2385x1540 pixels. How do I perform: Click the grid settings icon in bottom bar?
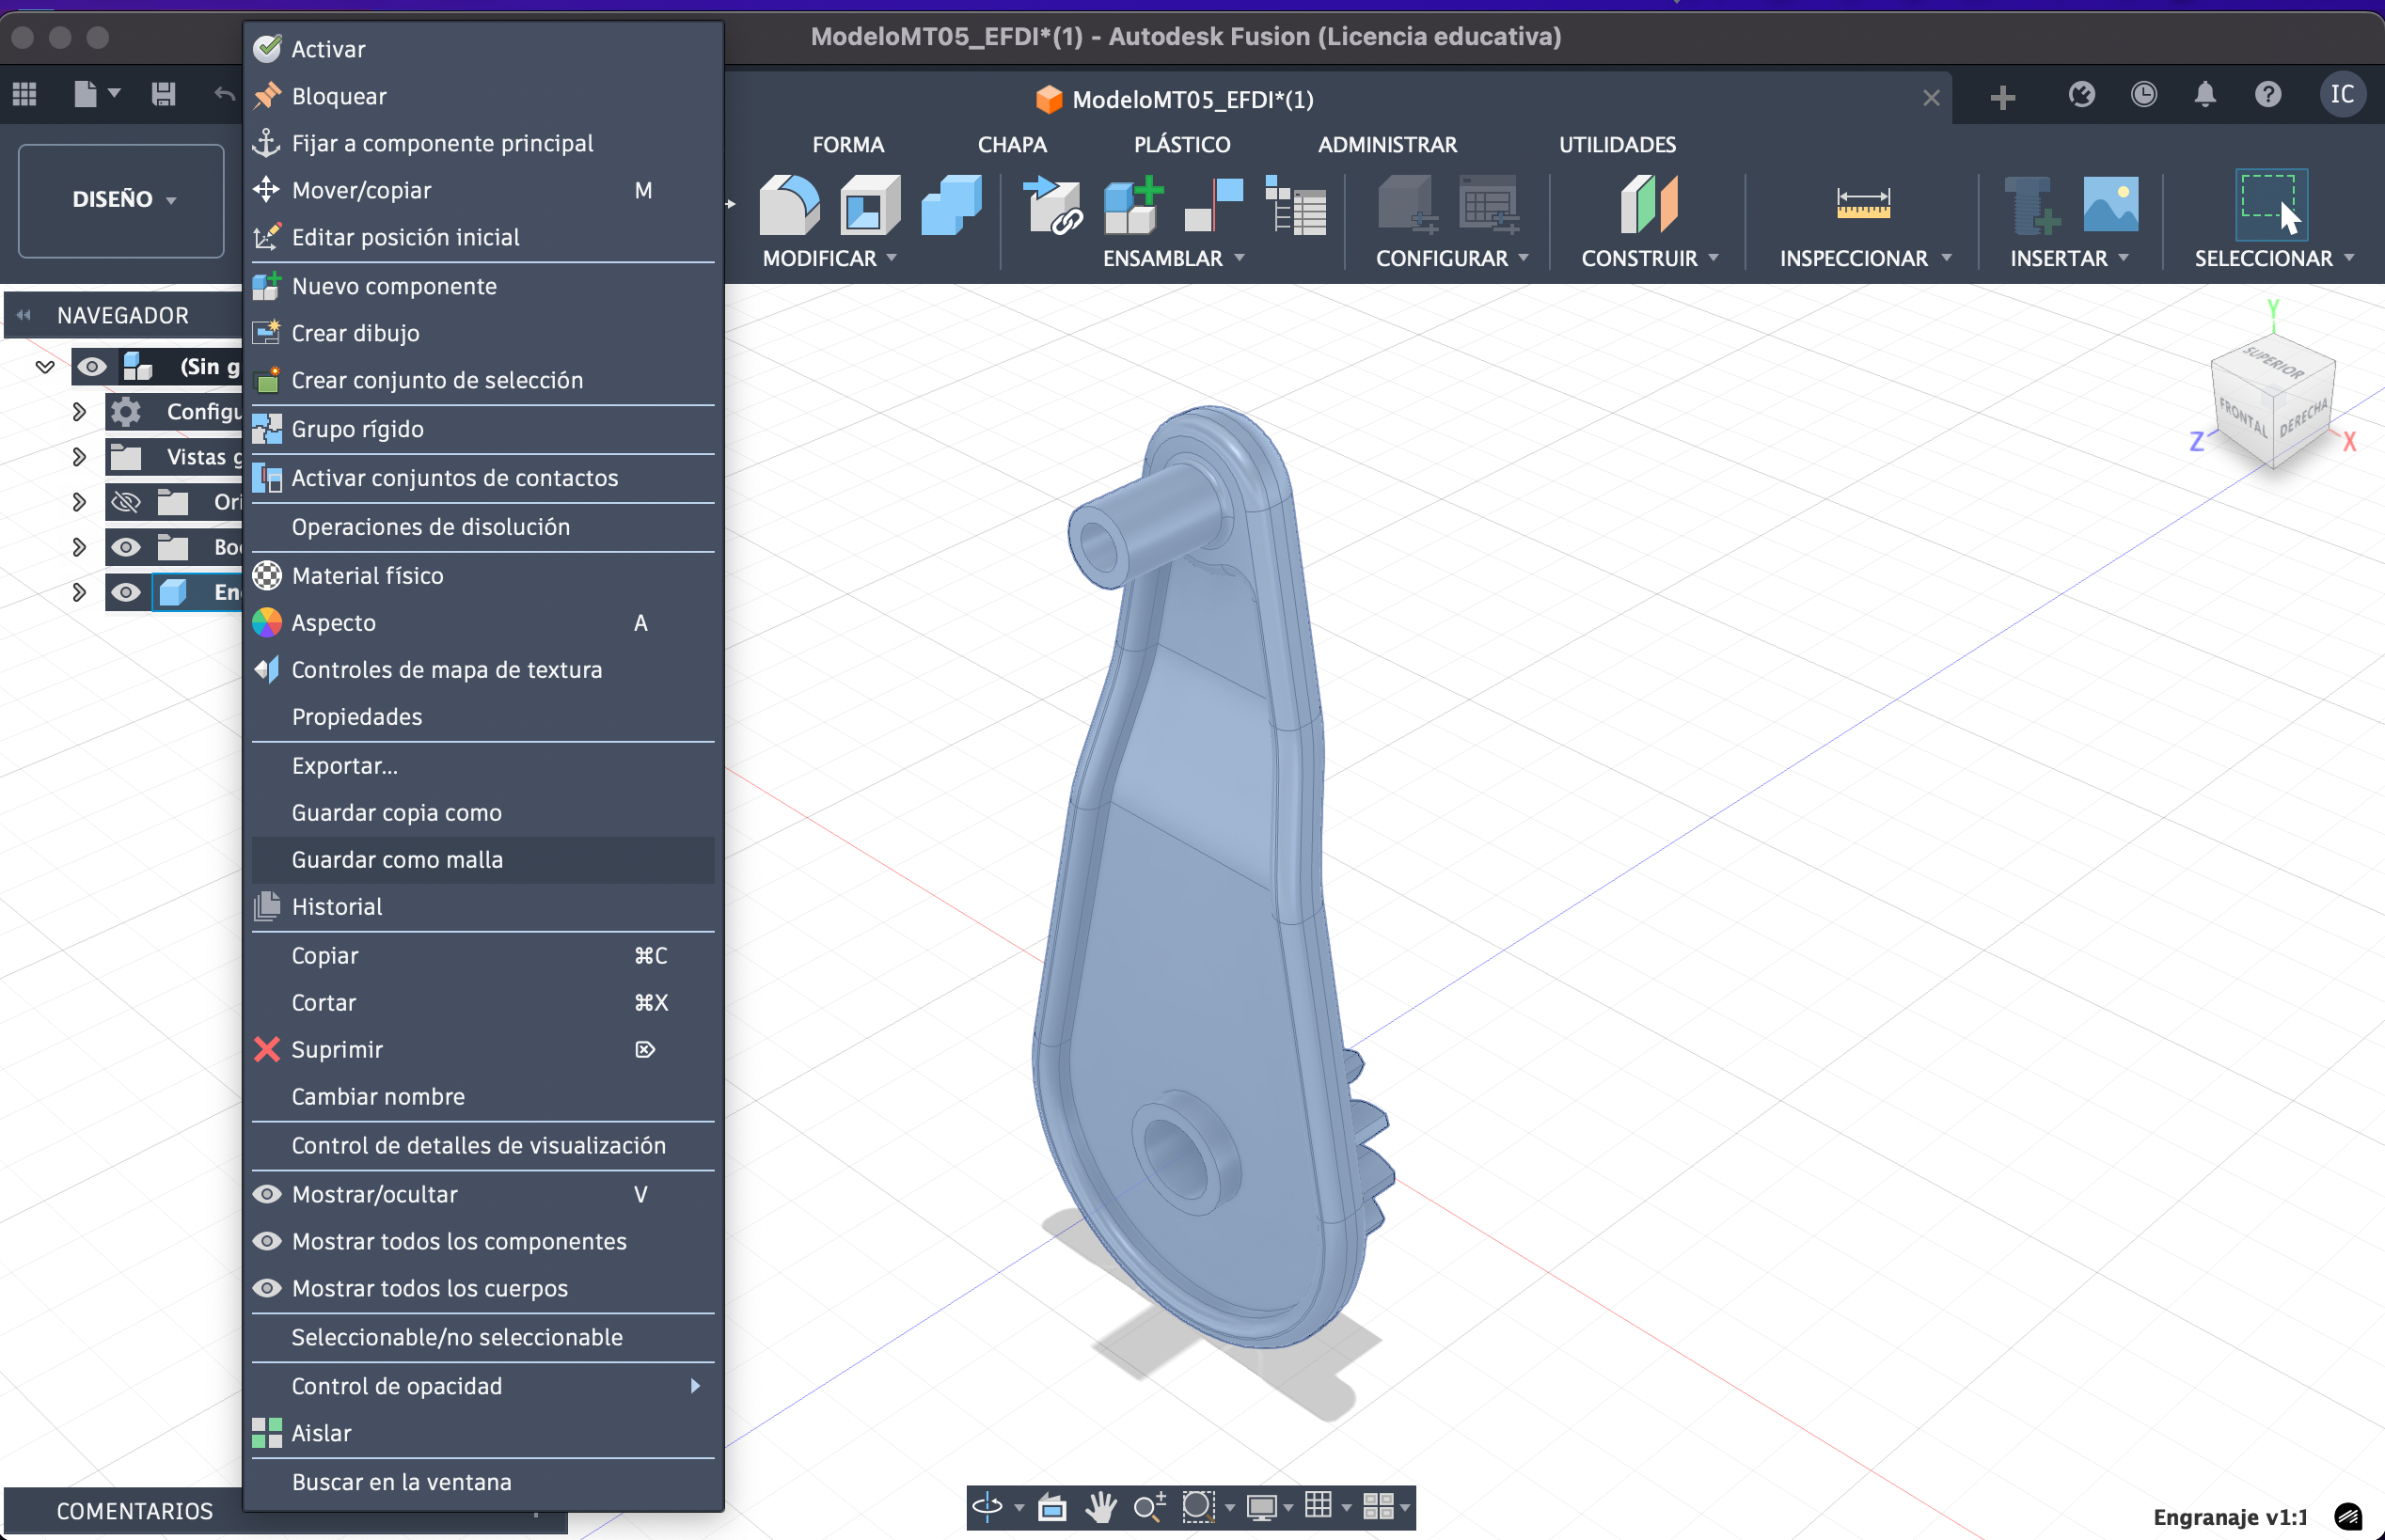click(x=1318, y=1506)
